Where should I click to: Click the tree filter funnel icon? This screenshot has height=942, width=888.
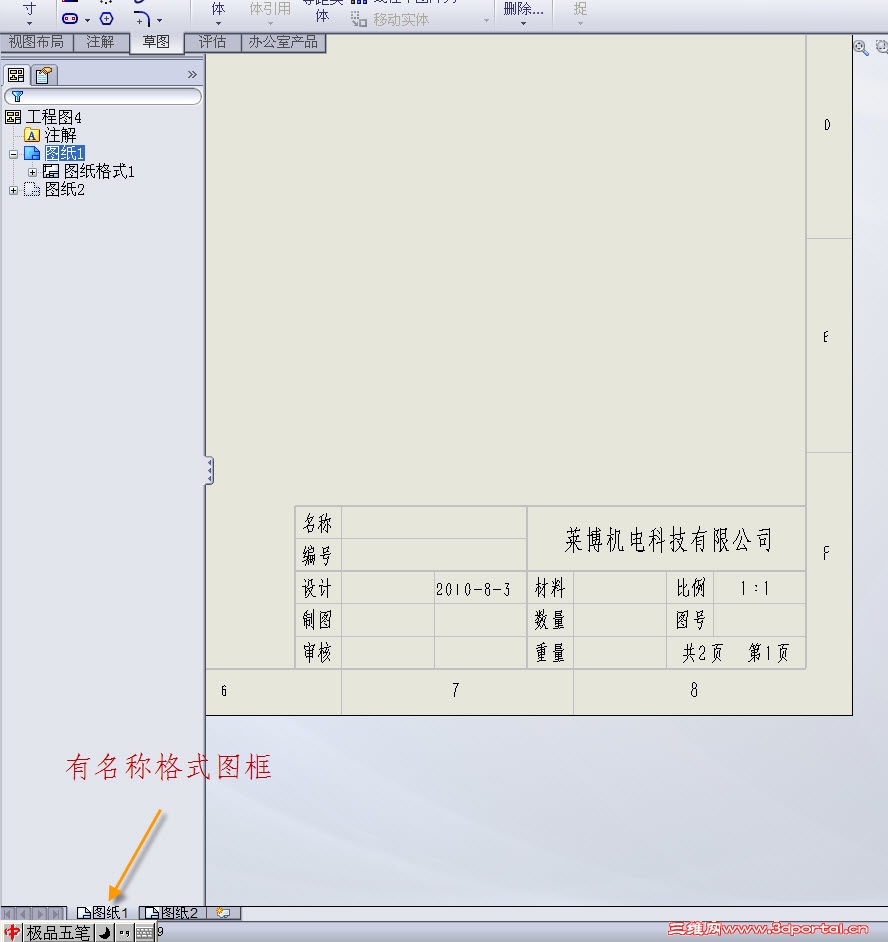click(x=17, y=96)
